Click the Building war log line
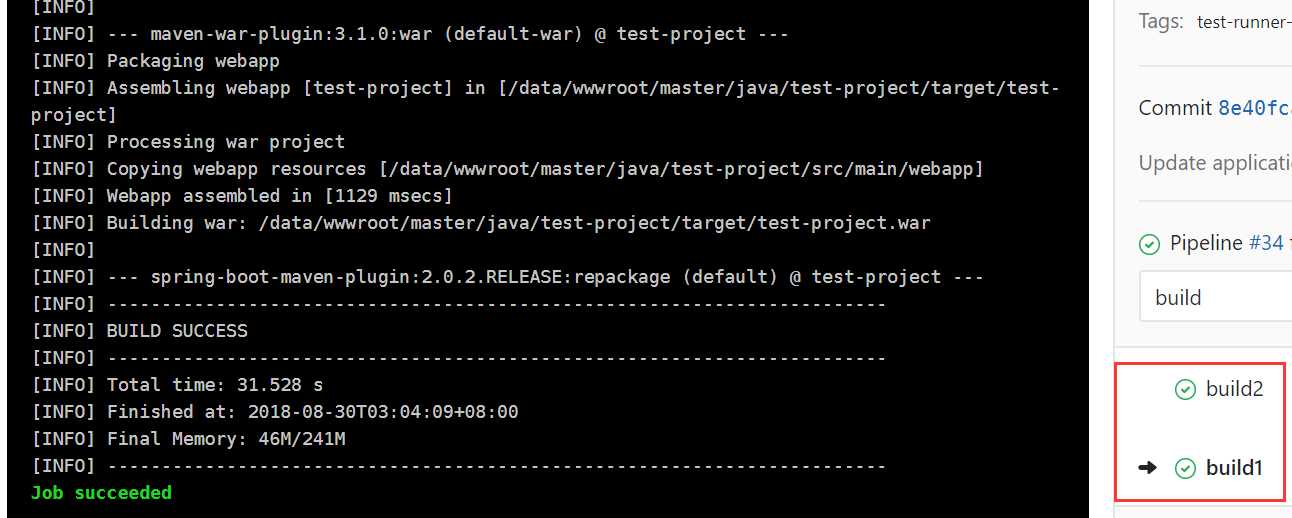1292x518 pixels. tap(481, 222)
